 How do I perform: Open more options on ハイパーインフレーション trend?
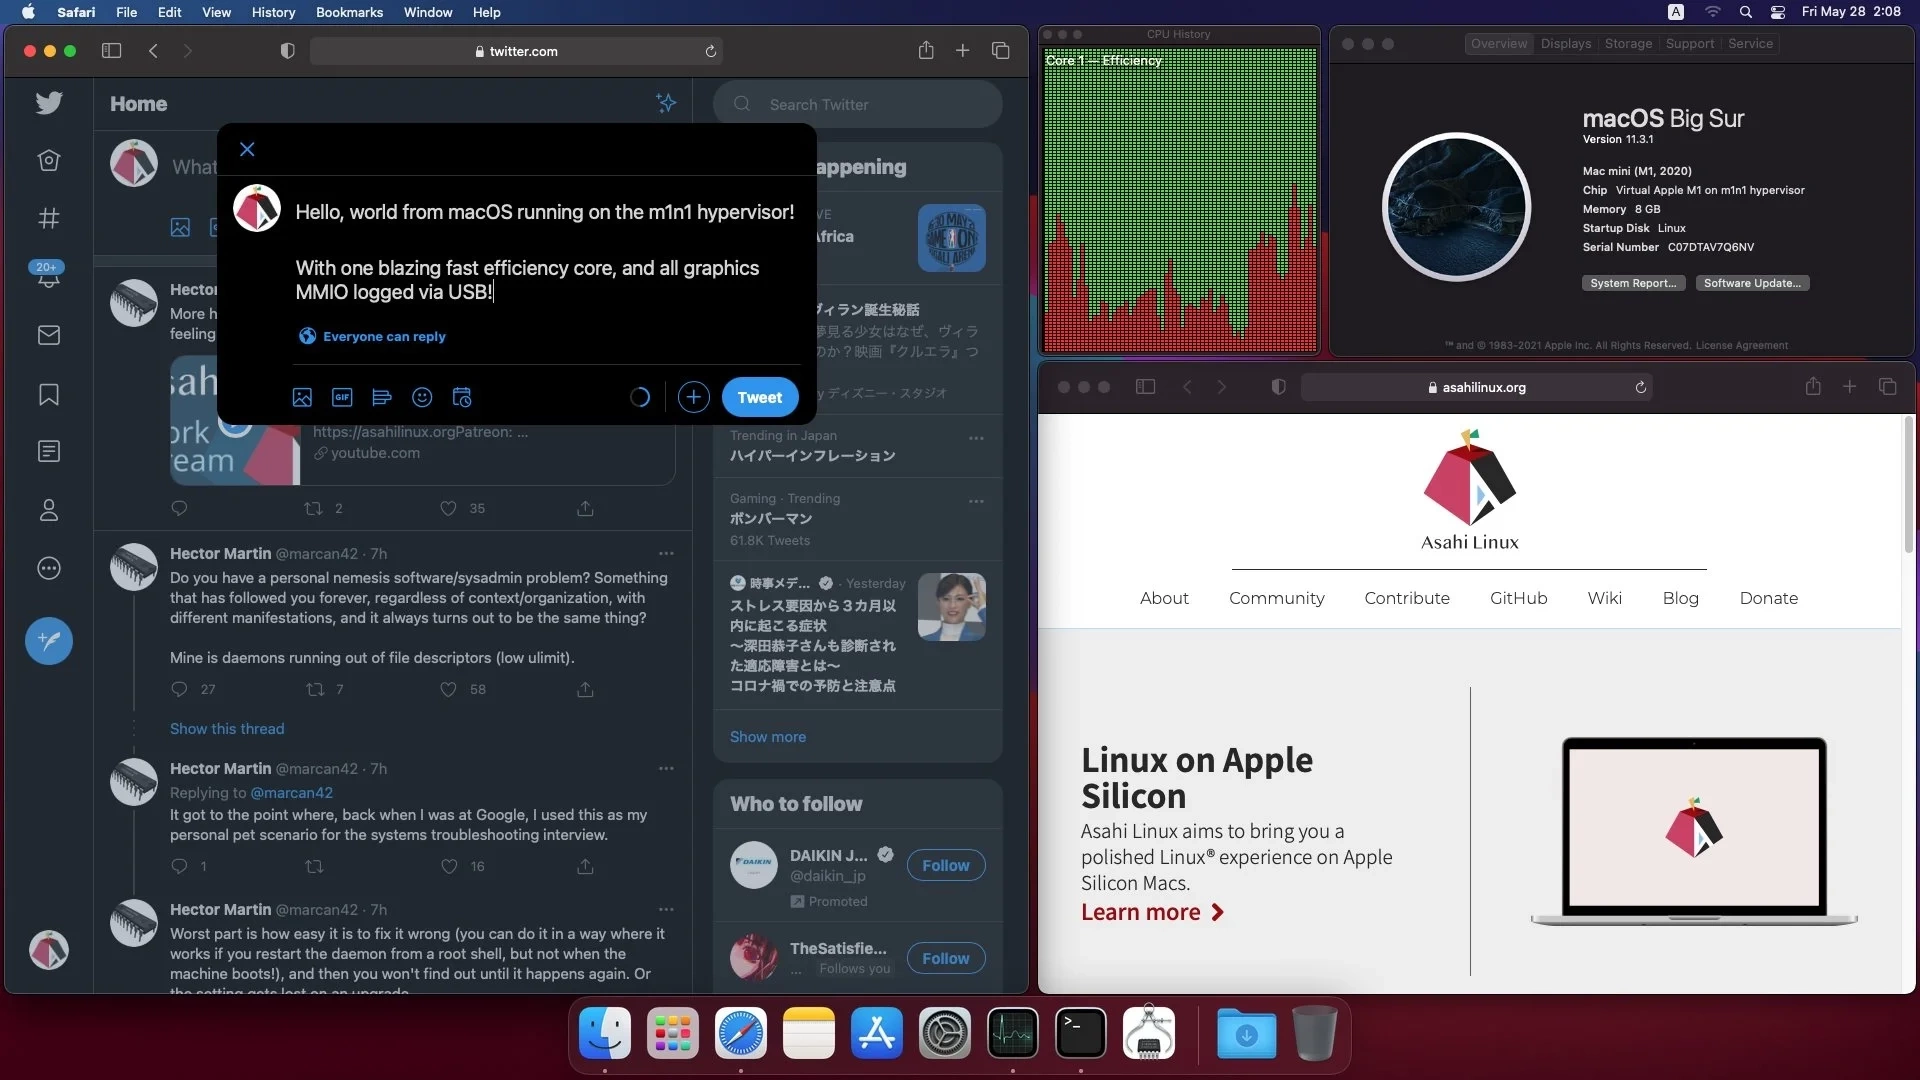coord(976,438)
